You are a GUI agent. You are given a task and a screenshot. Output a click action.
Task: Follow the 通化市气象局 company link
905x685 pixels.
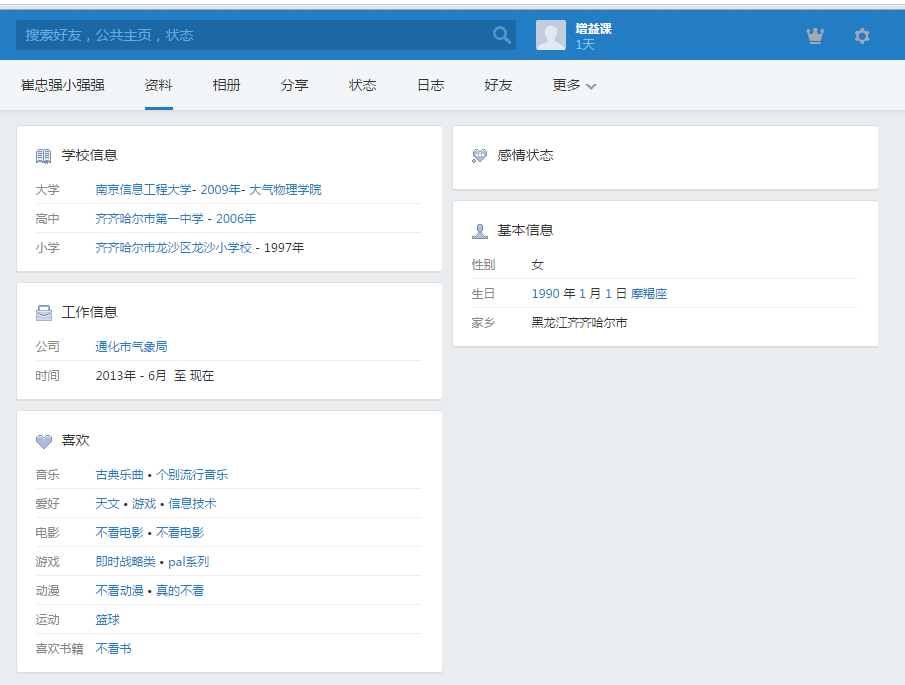click(131, 347)
